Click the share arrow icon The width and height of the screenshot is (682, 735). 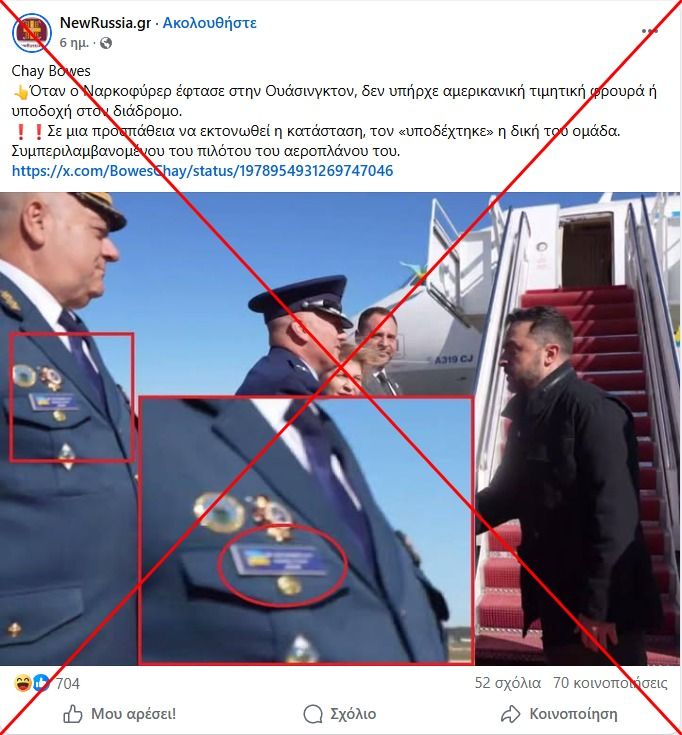coord(511,714)
